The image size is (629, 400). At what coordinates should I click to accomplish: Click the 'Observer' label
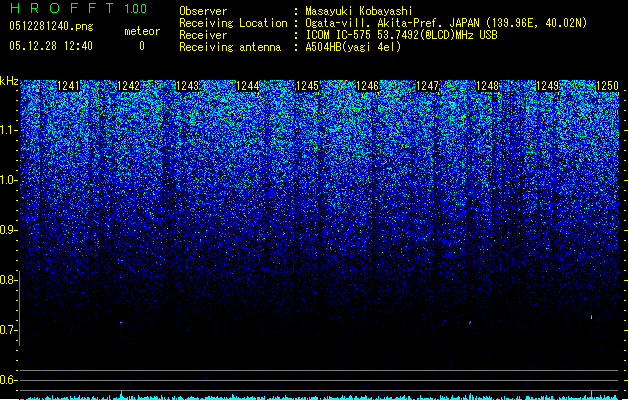(x=203, y=11)
